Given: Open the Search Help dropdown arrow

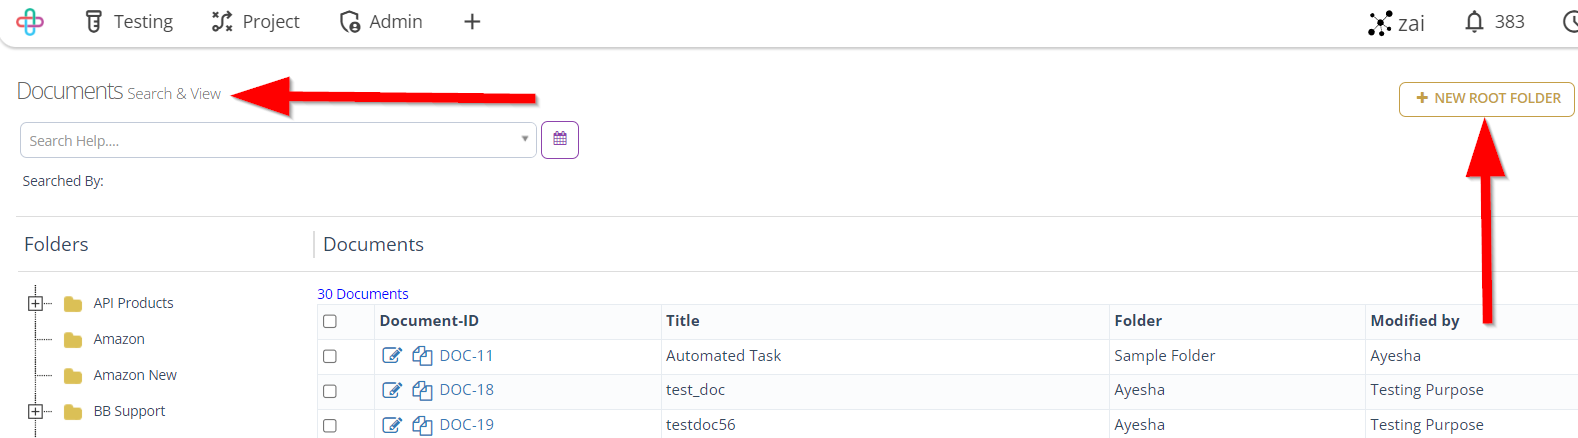Looking at the screenshot, I should pos(524,139).
